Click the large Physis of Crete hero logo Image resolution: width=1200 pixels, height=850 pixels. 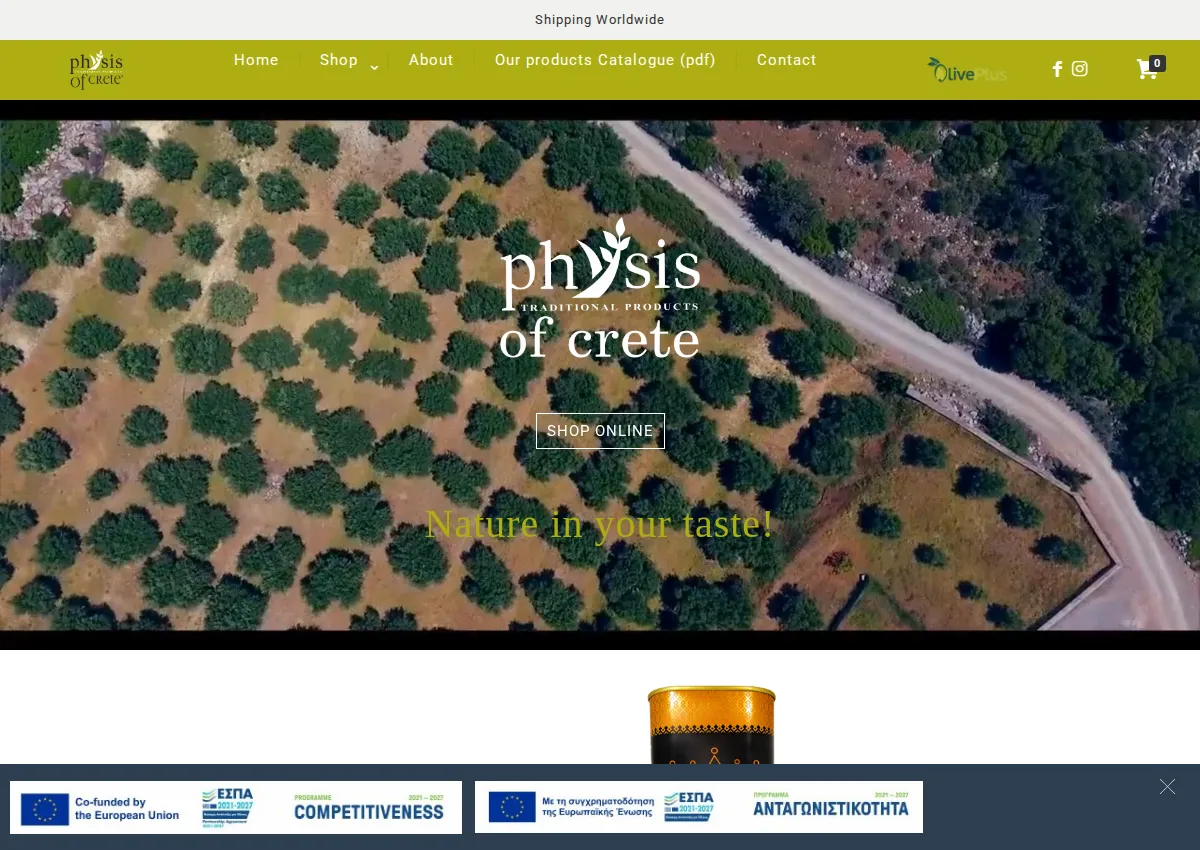pyautogui.click(x=599, y=289)
